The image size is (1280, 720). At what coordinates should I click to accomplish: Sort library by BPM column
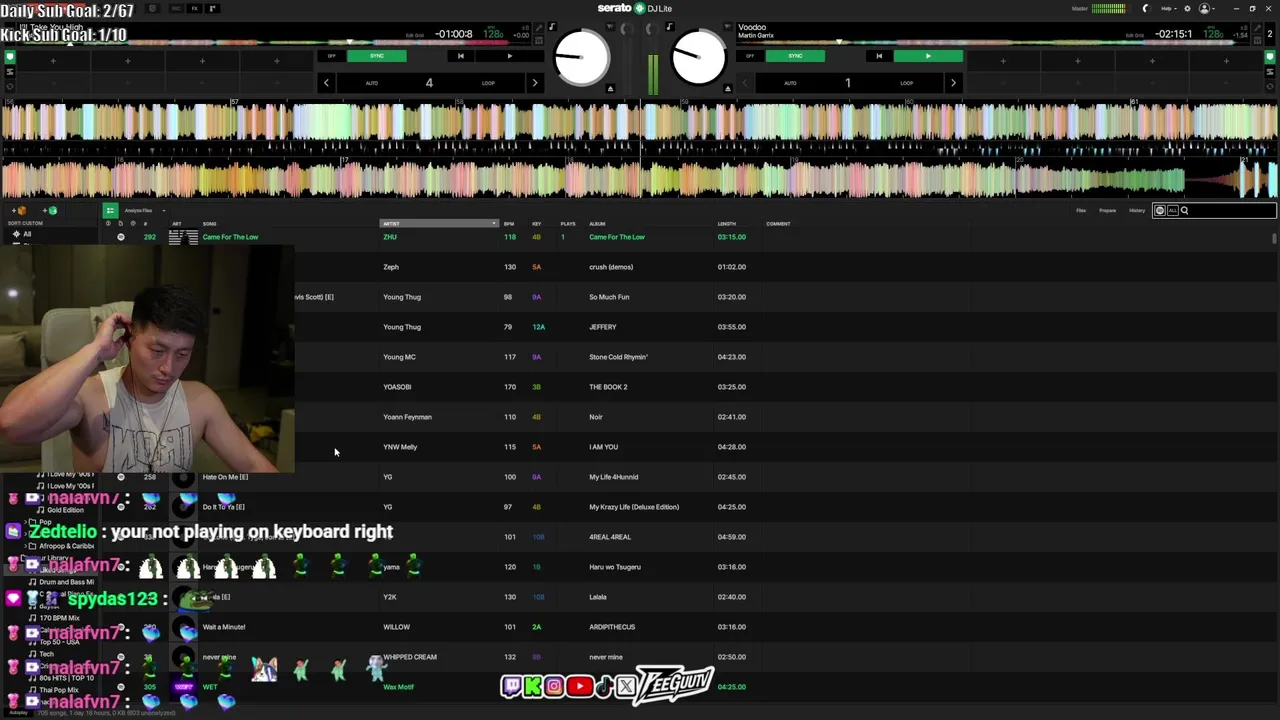point(509,224)
